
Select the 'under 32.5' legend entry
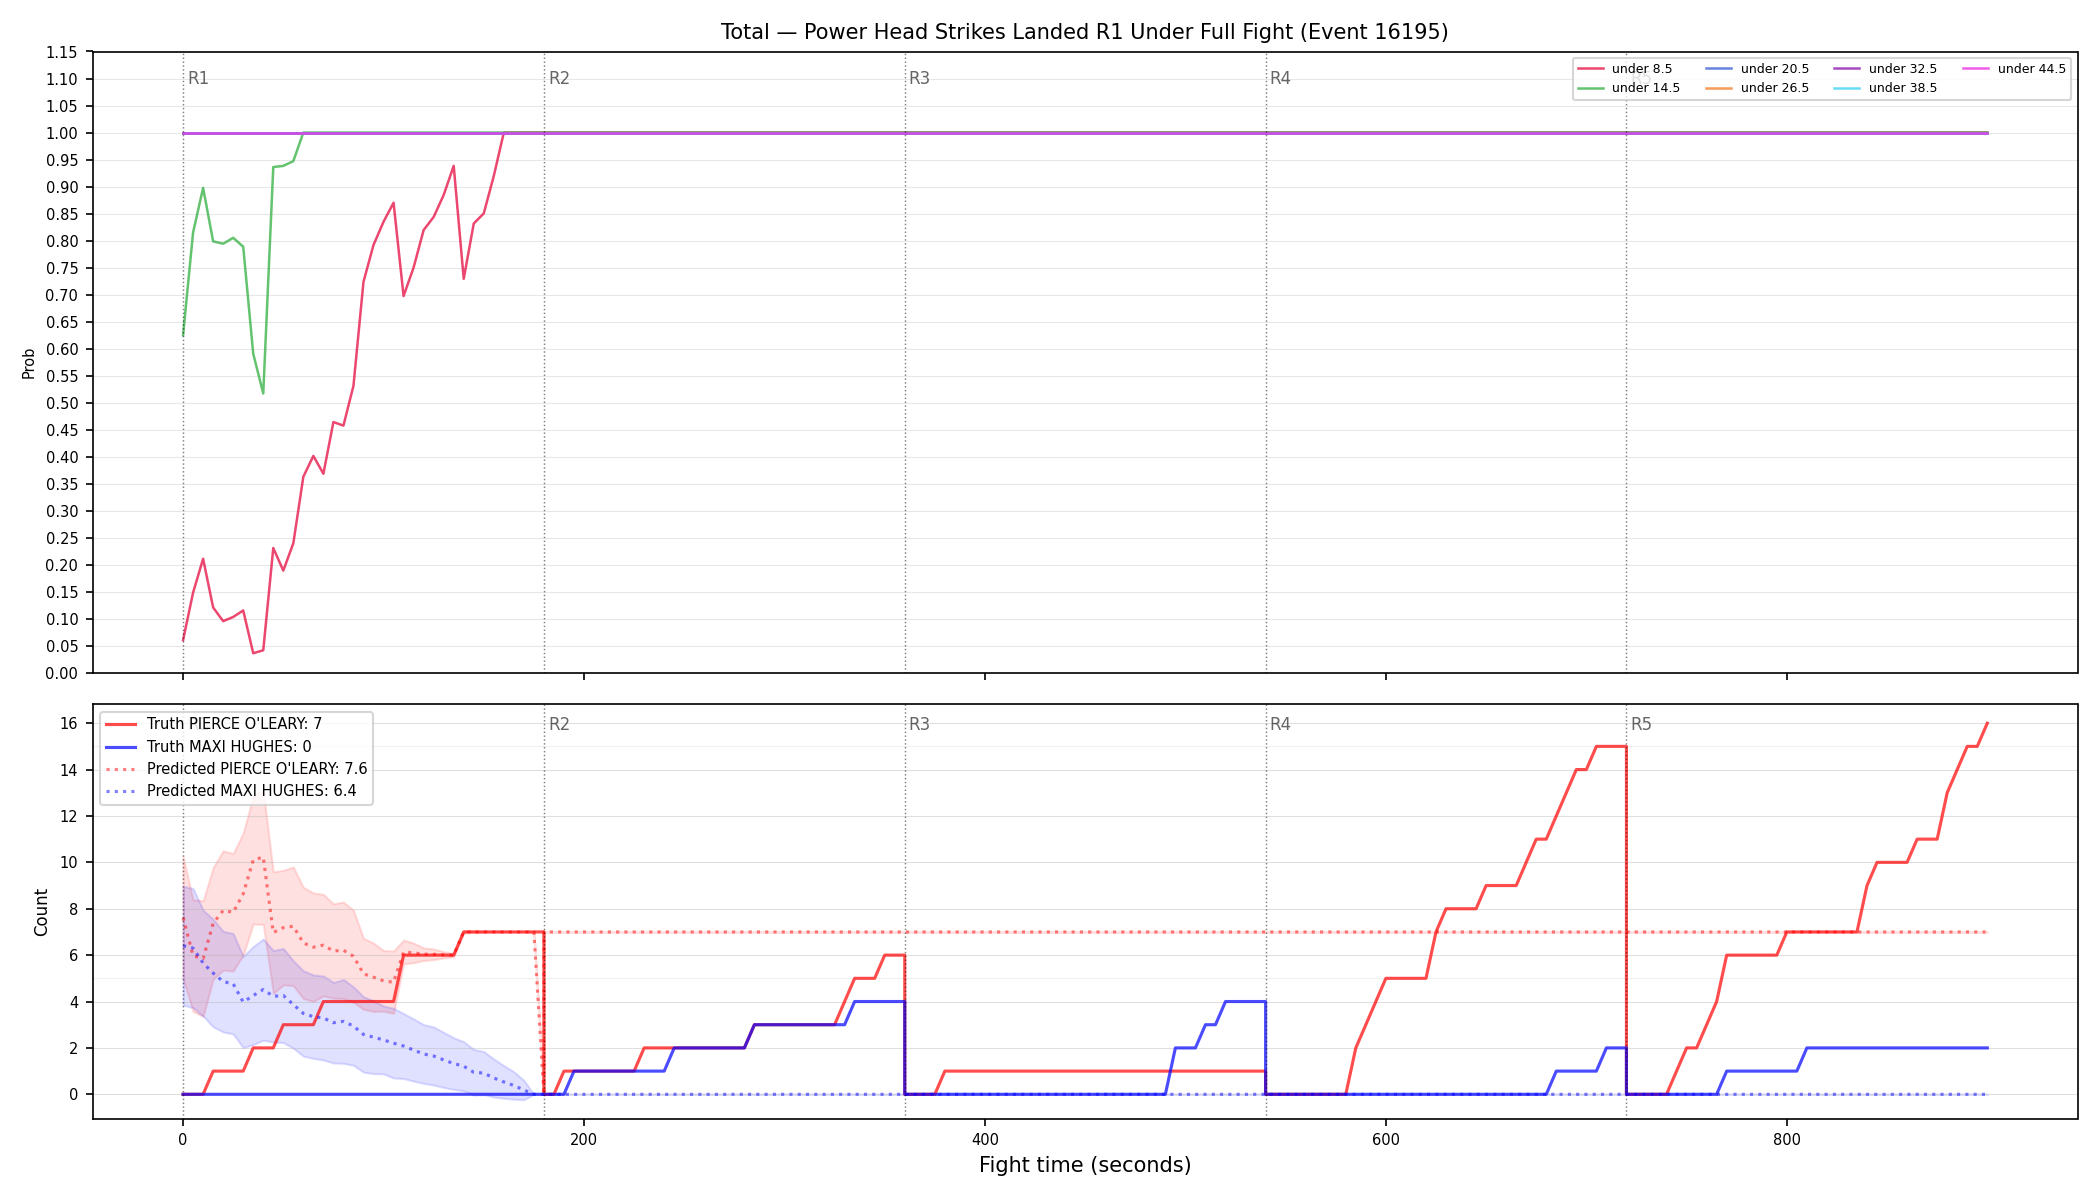coord(1886,69)
